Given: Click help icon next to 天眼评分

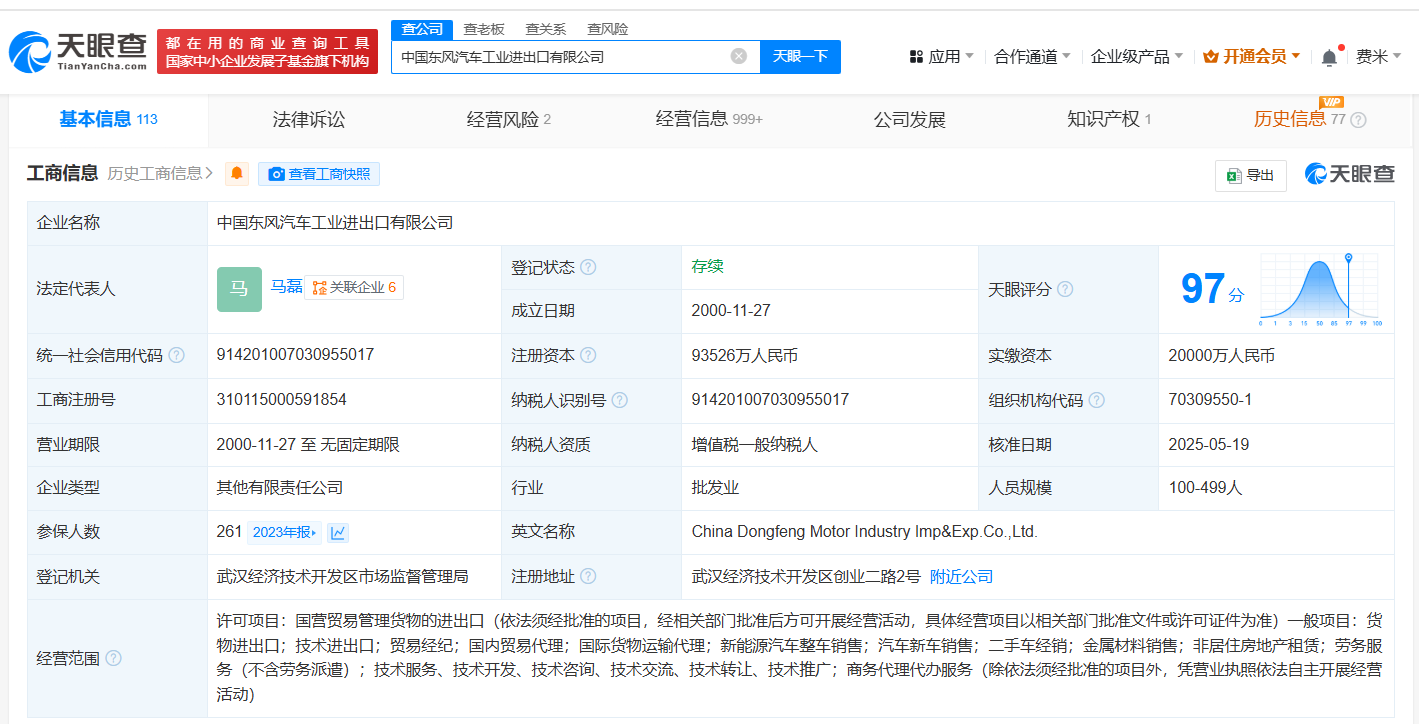Looking at the screenshot, I should (1065, 289).
